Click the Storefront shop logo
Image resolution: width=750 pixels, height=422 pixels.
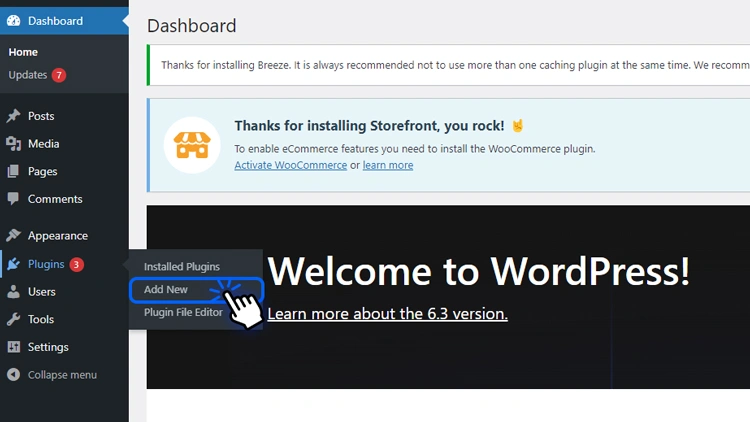click(x=192, y=144)
